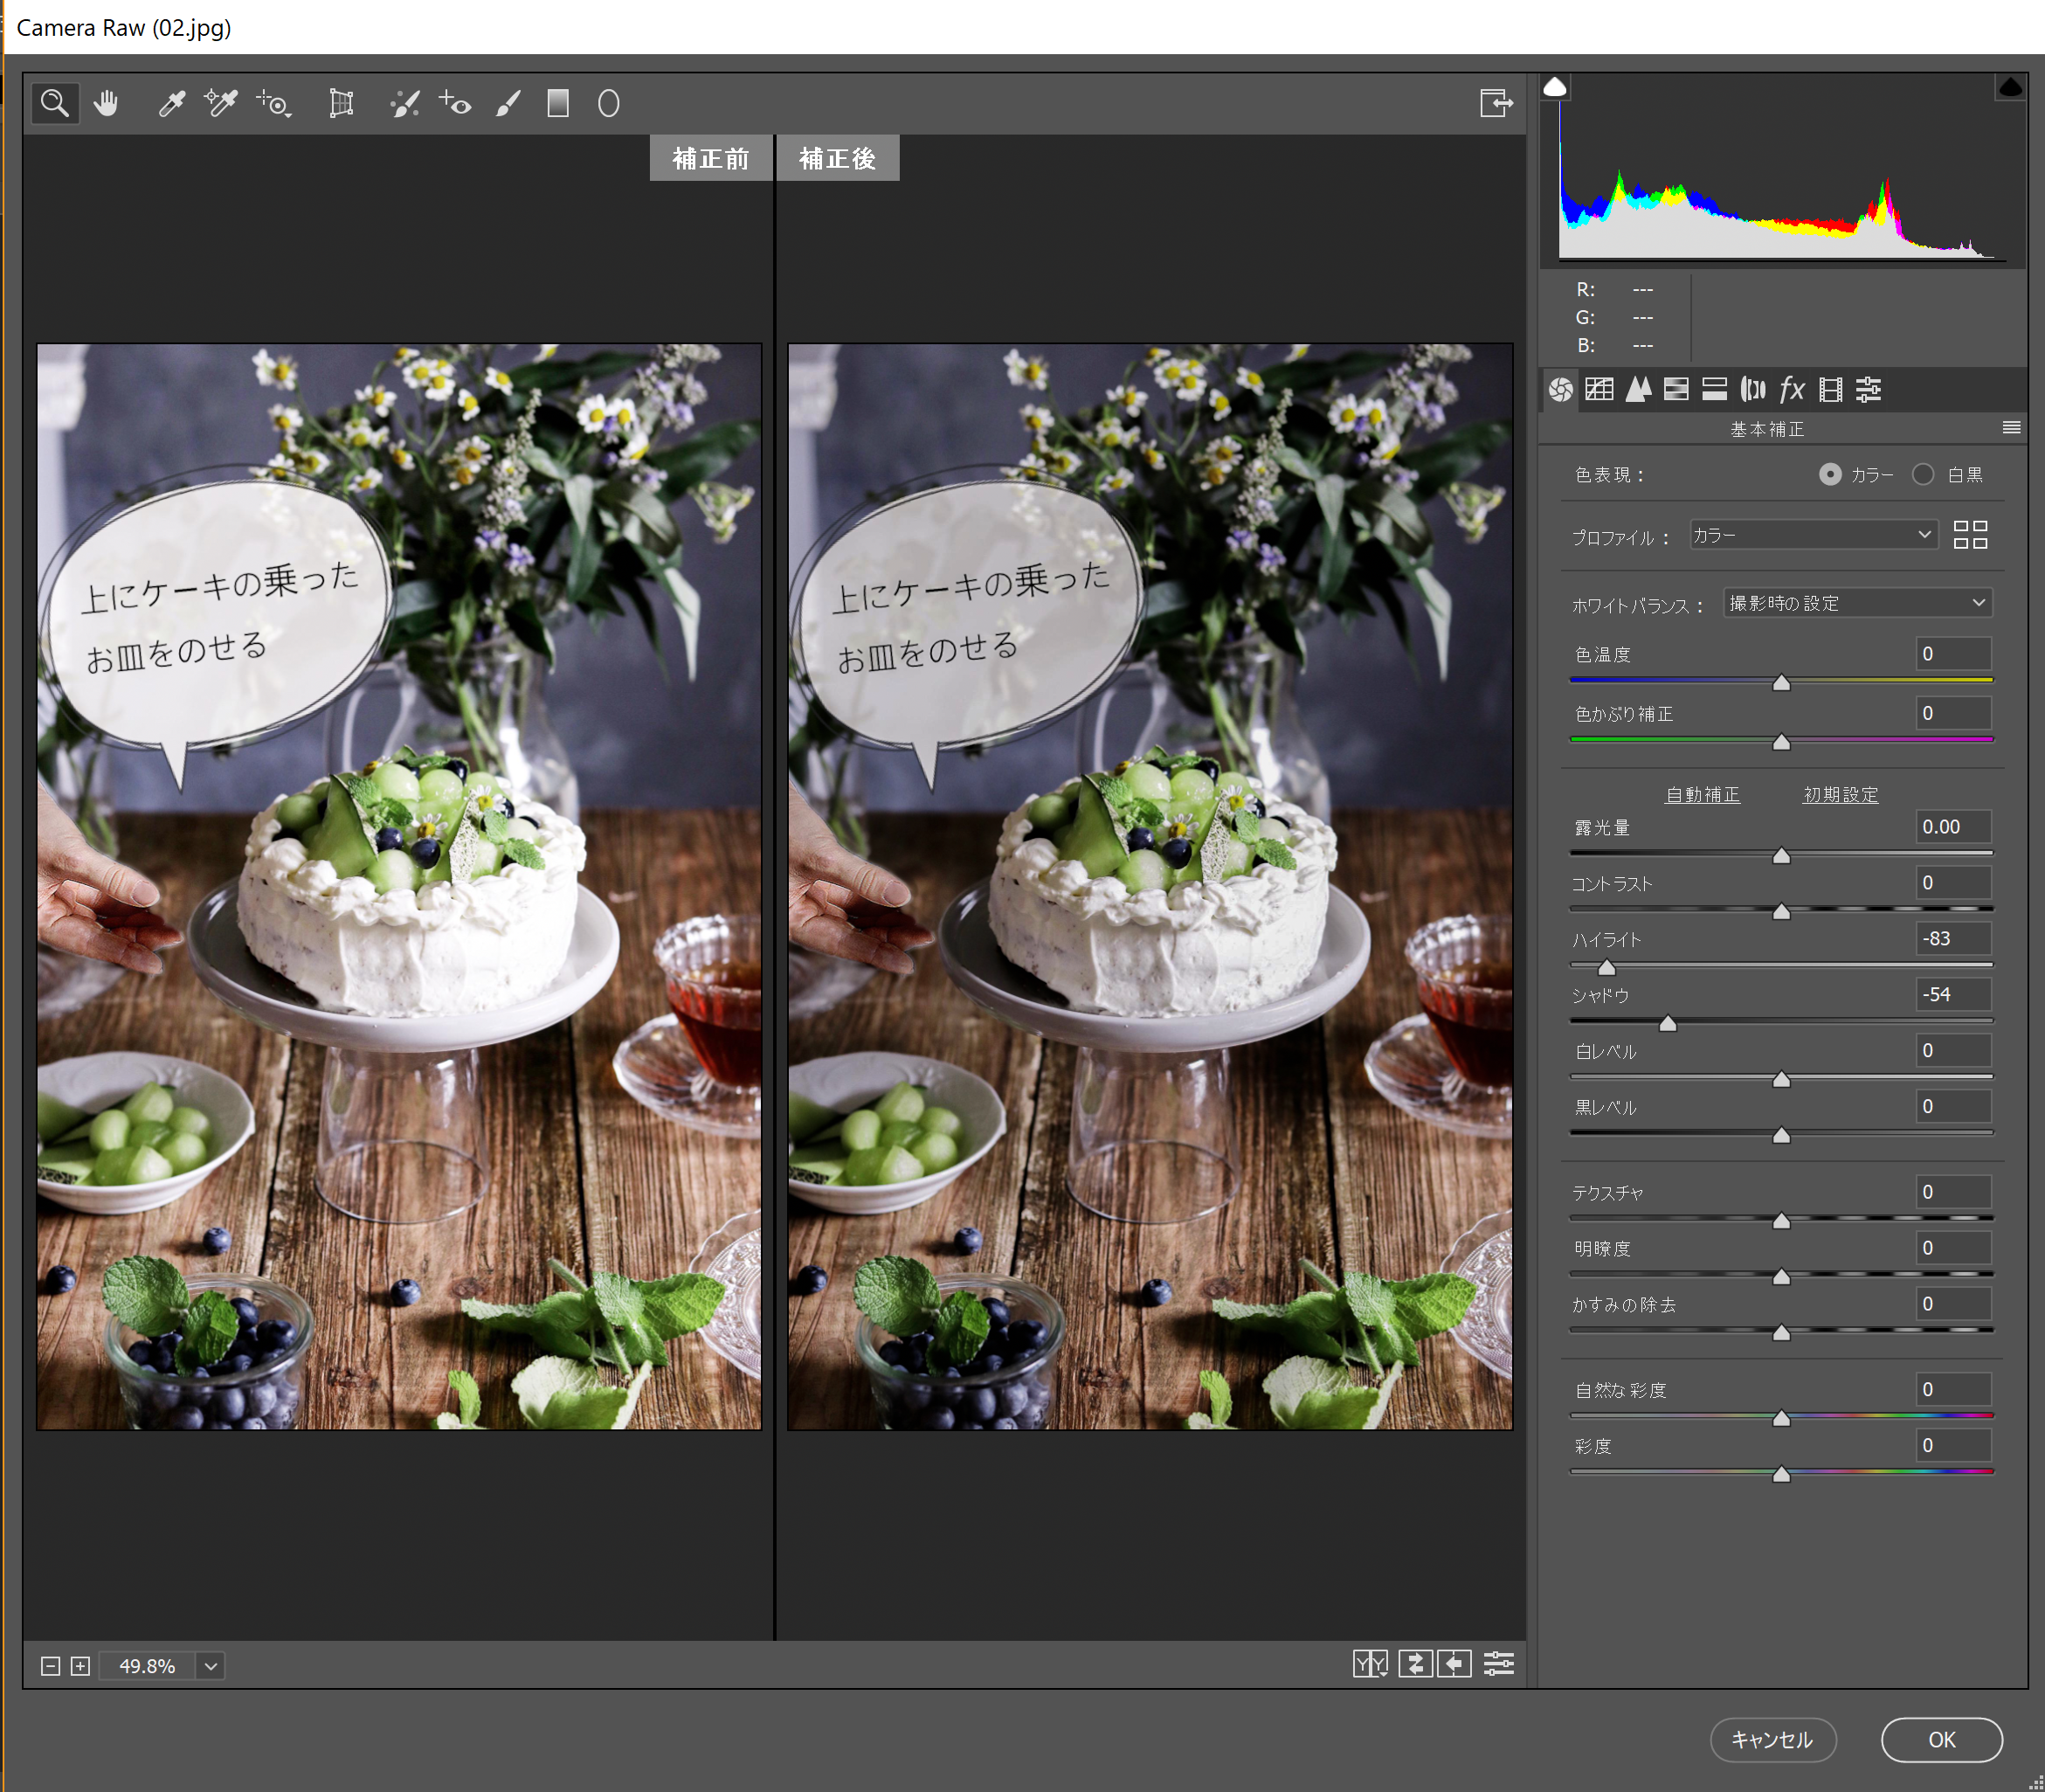Open the 基本補正 panel flyout menu
Image resolution: width=2045 pixels, height=1792 pixels.
click(2011, 428)
